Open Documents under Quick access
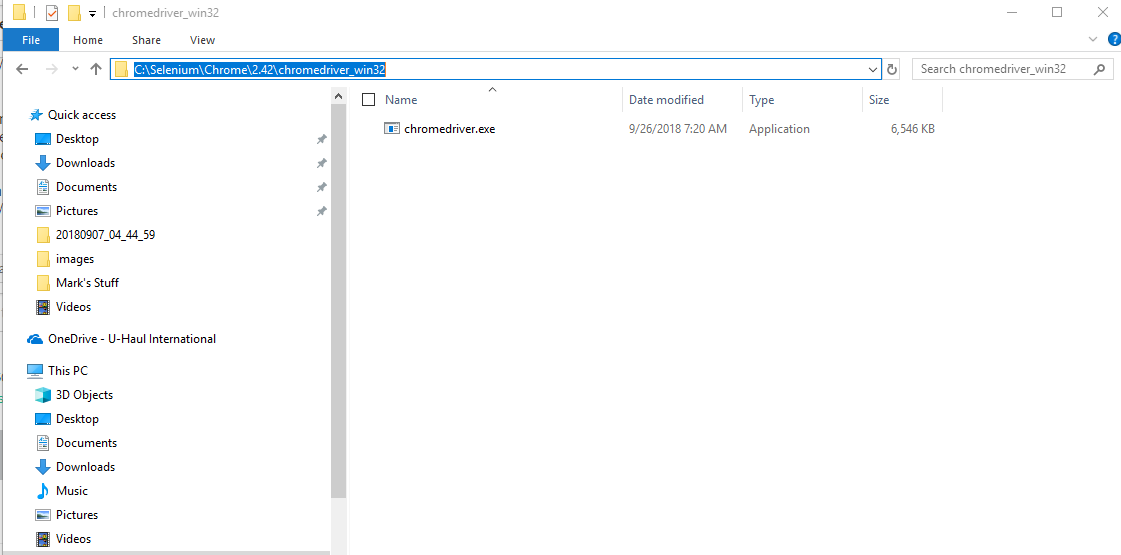Viewport: 1121px width, 555px height. tap(86, 187)
